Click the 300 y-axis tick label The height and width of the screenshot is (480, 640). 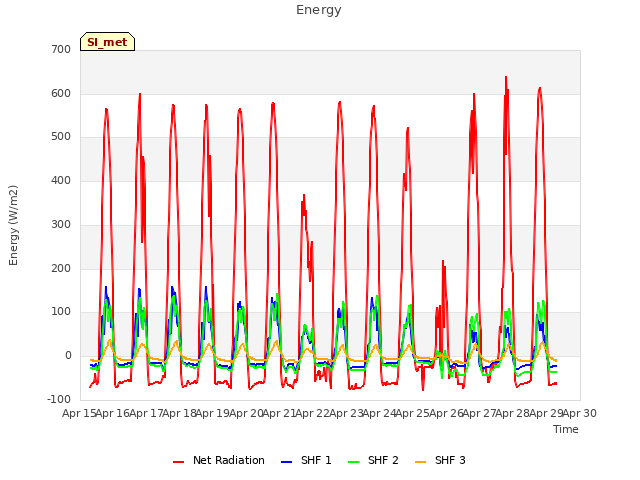(x=61, y=224)
